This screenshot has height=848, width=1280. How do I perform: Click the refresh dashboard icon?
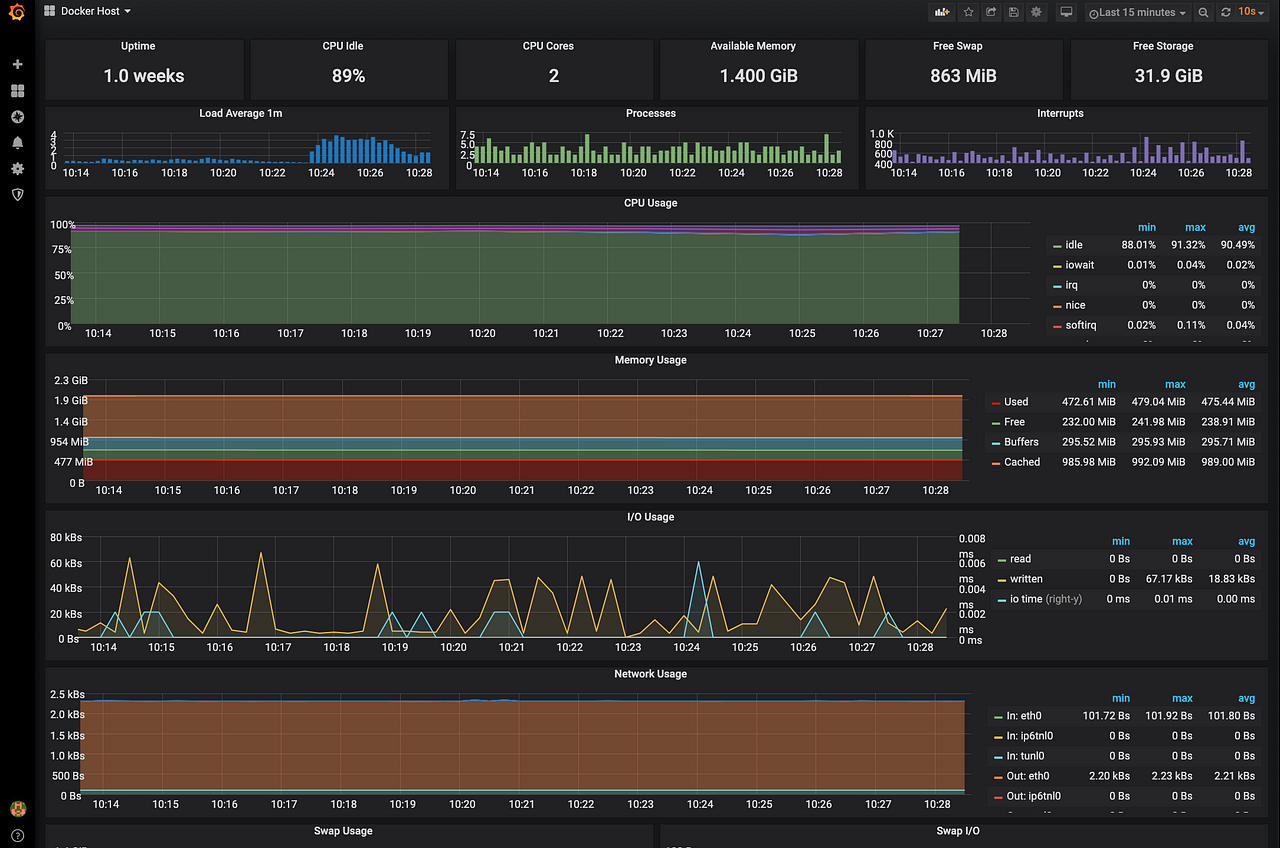[1225, 12]
